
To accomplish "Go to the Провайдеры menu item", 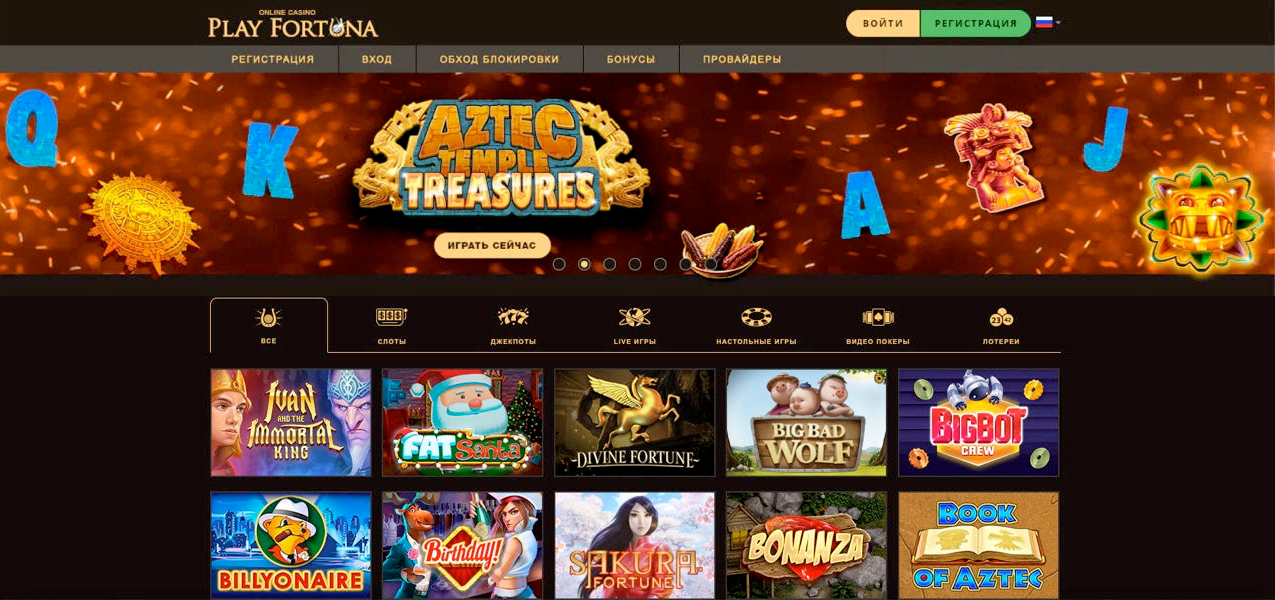I will click(742, 59).
